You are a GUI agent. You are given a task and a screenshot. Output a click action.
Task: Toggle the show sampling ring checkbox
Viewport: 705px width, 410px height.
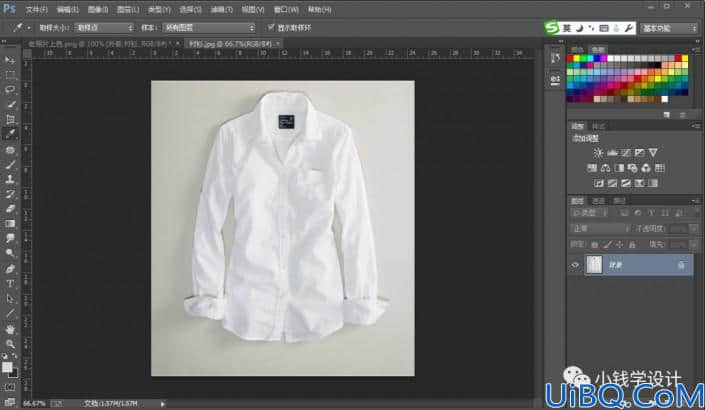tap(271, 27)
